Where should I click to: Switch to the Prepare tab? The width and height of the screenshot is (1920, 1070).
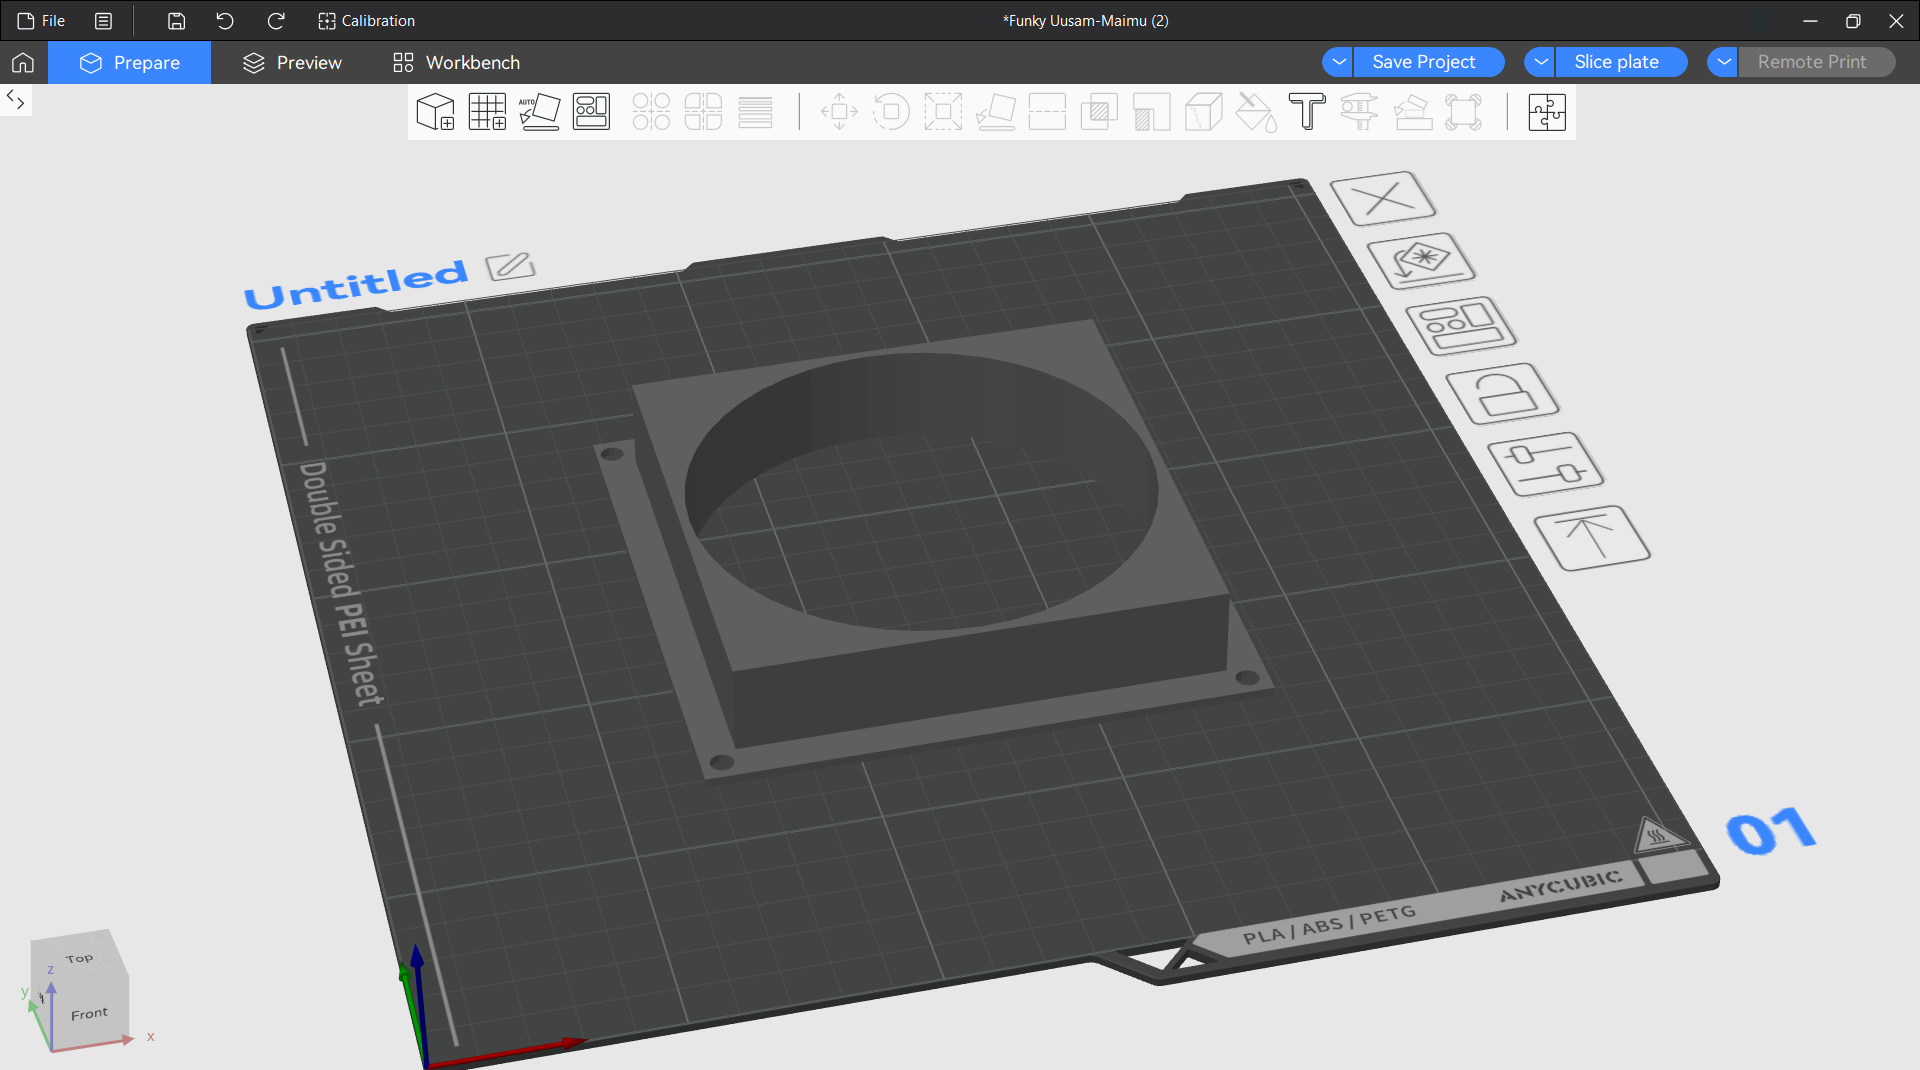[130, 62]
